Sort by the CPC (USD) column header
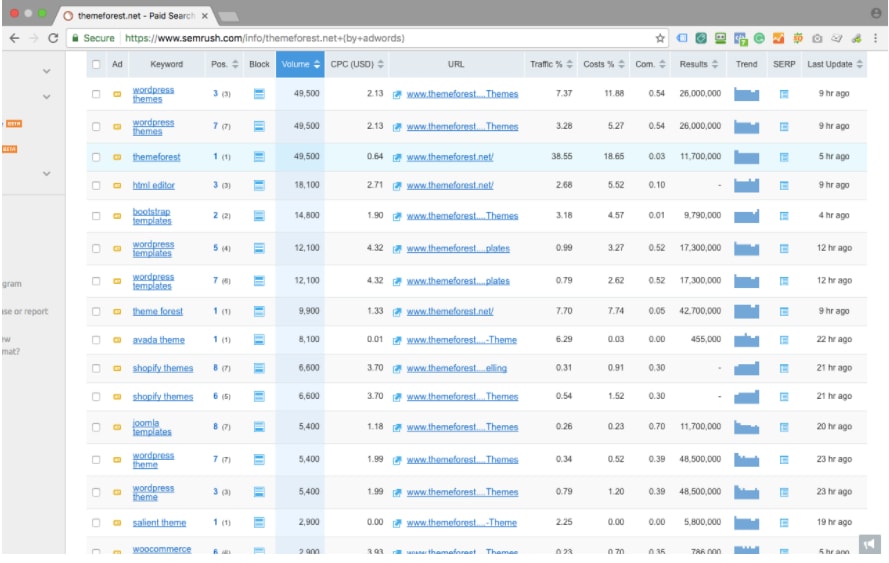The height and width of the screenshot is (563, 889). pos(357,65)
